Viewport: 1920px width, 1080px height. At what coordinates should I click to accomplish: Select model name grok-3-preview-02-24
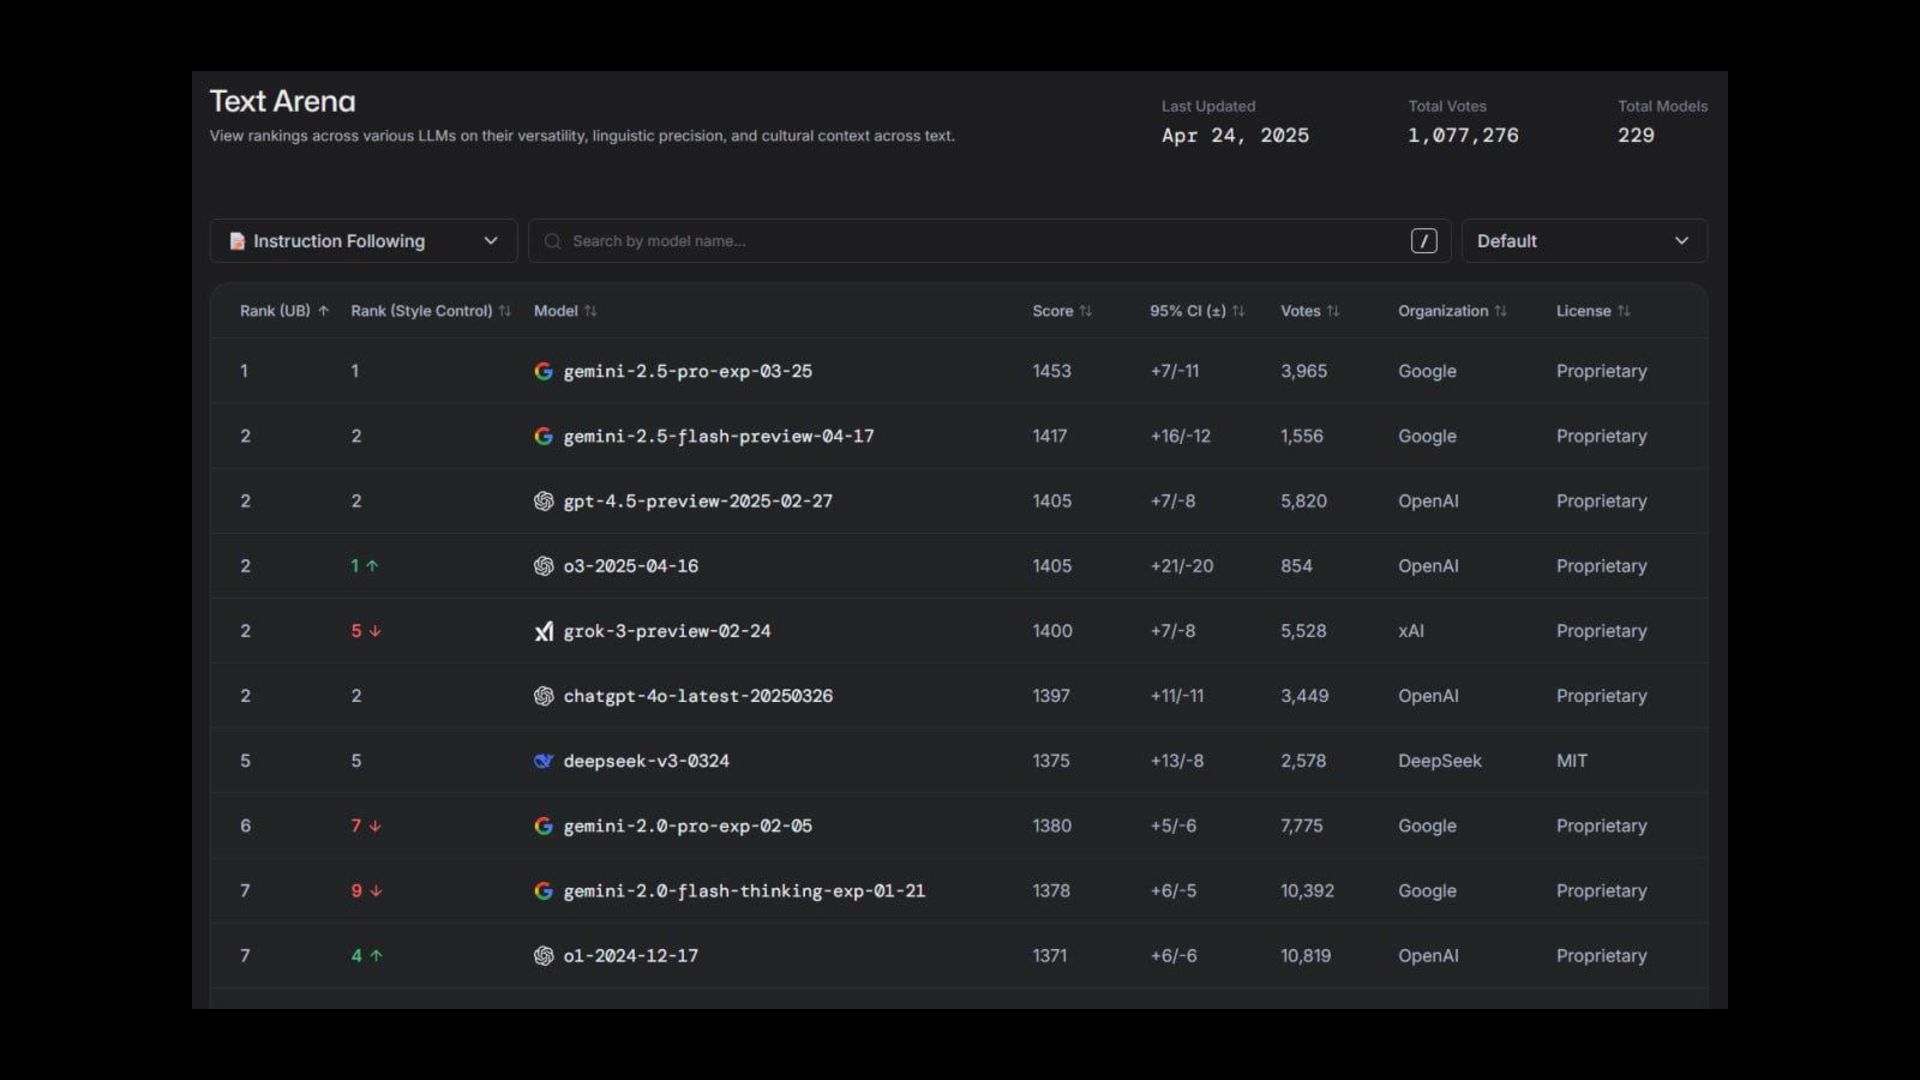666,631
